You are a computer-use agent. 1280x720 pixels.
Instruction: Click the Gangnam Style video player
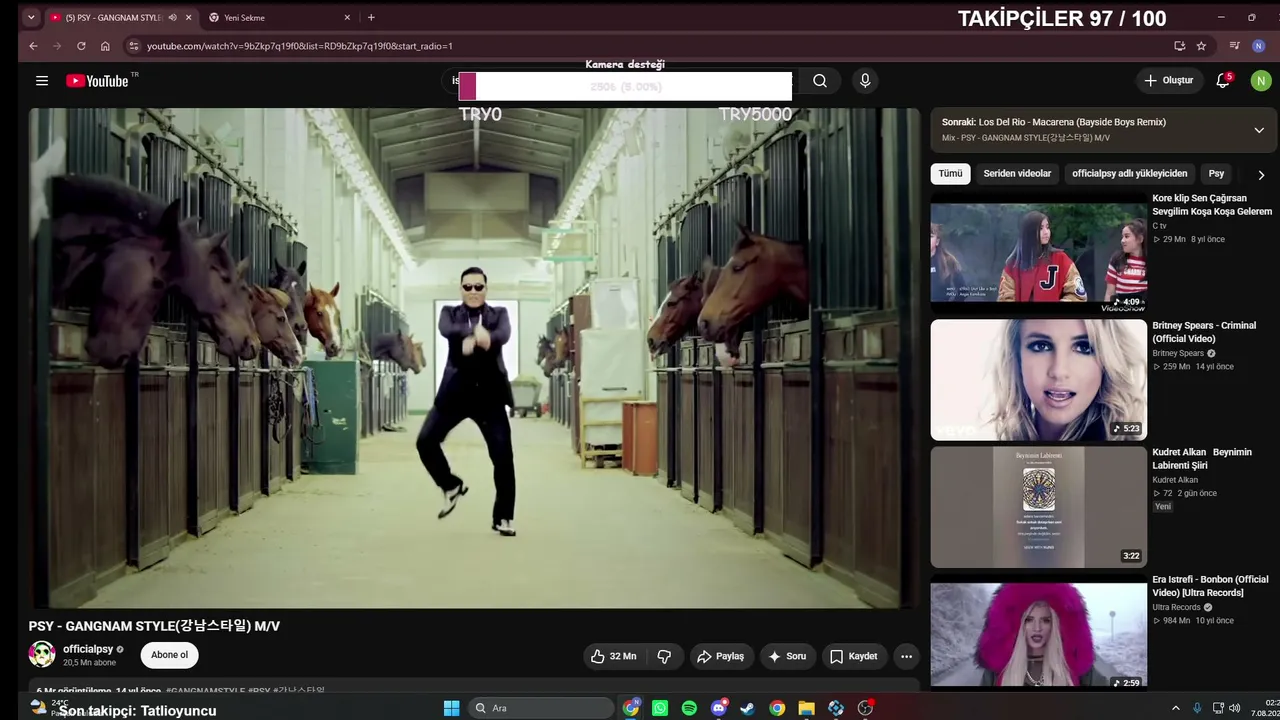click(x=474, y=358)
